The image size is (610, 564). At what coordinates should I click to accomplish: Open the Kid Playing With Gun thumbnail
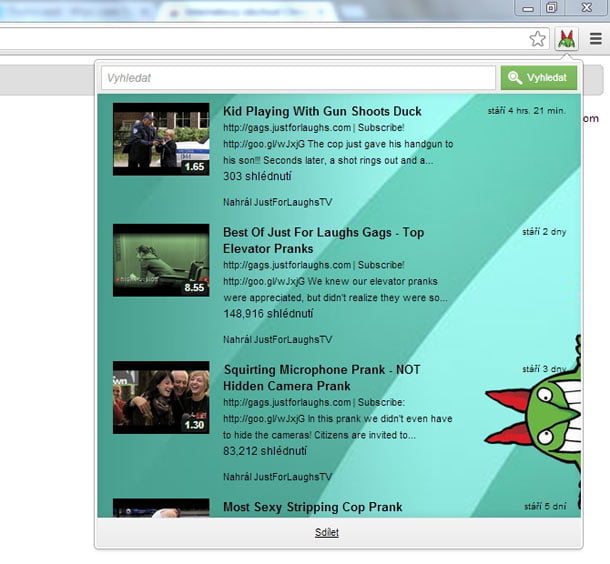pyautogui.click(x=161, y=139)
